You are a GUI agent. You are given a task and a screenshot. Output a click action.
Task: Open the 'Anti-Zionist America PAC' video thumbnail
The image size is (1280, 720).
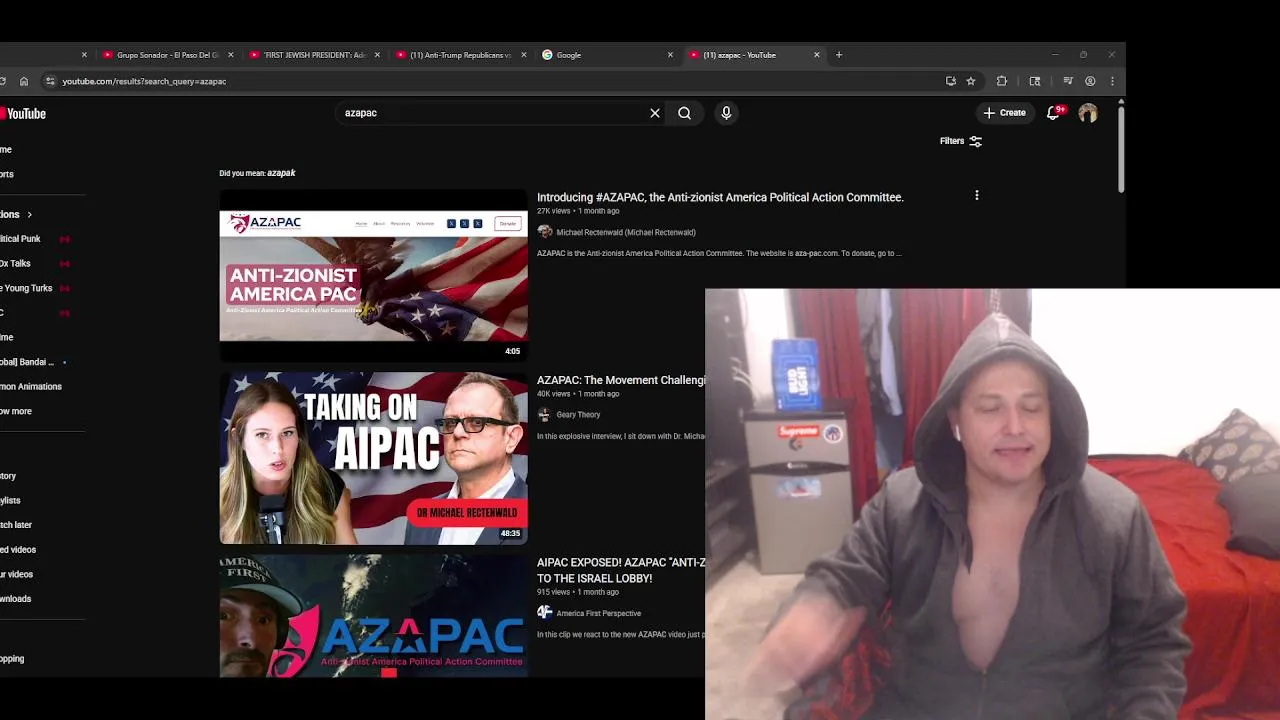click(x=373, y=275)
